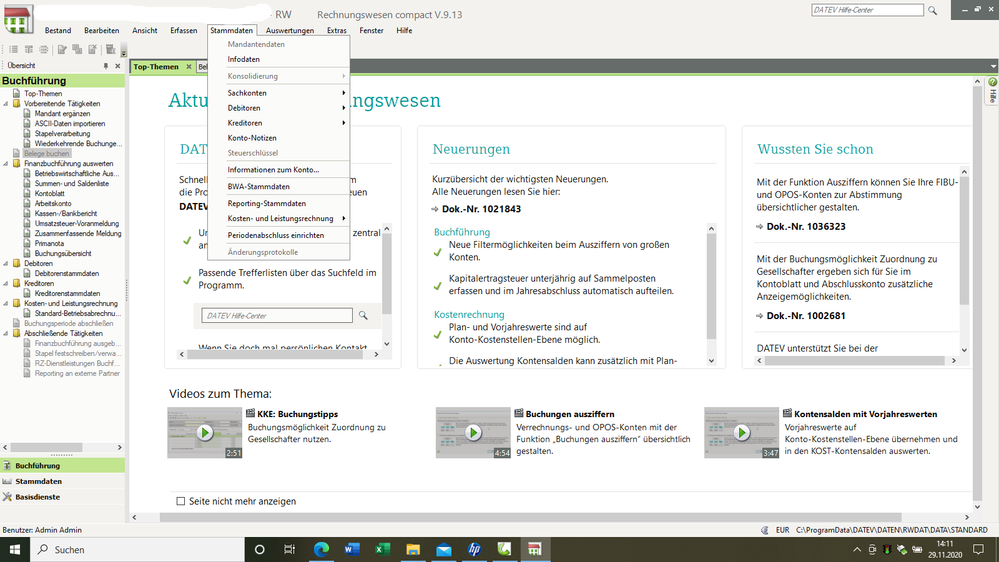Collapse the Vorbereitende Tätigkeiten tree node

point(6,104)
